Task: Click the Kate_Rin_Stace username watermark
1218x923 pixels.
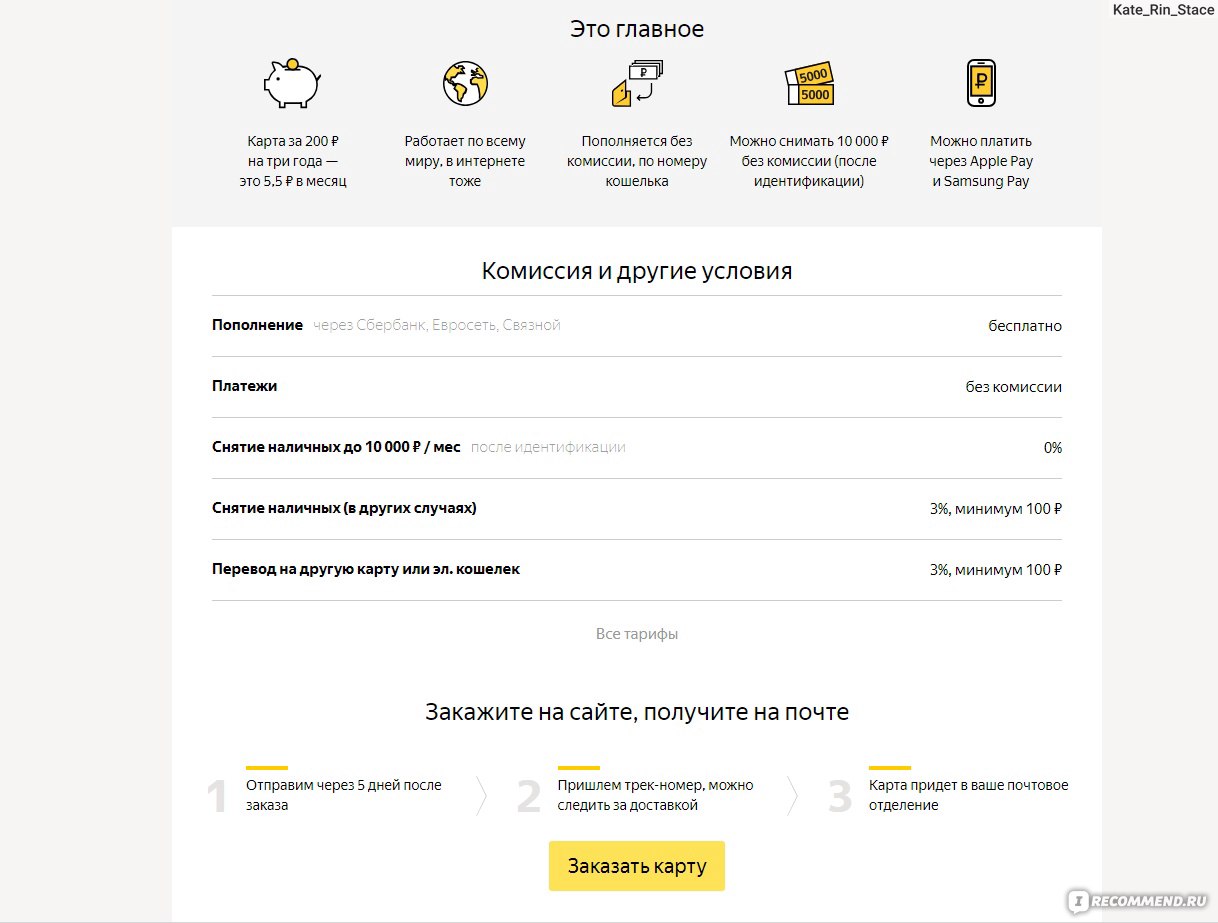Action: coord(1163,10)
